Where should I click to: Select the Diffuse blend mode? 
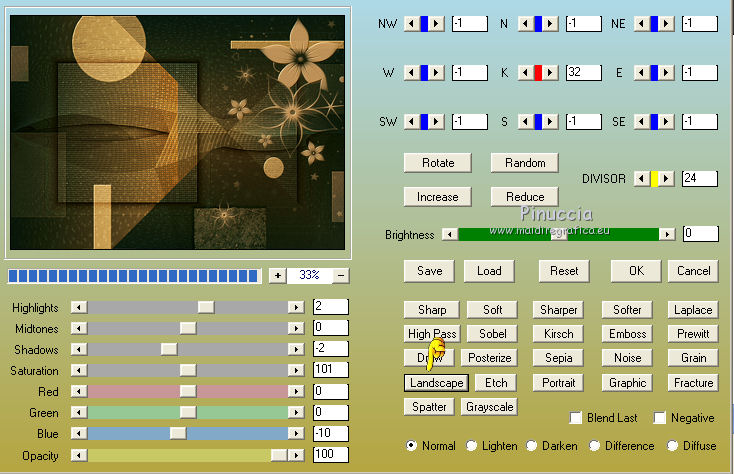(672, 445)
